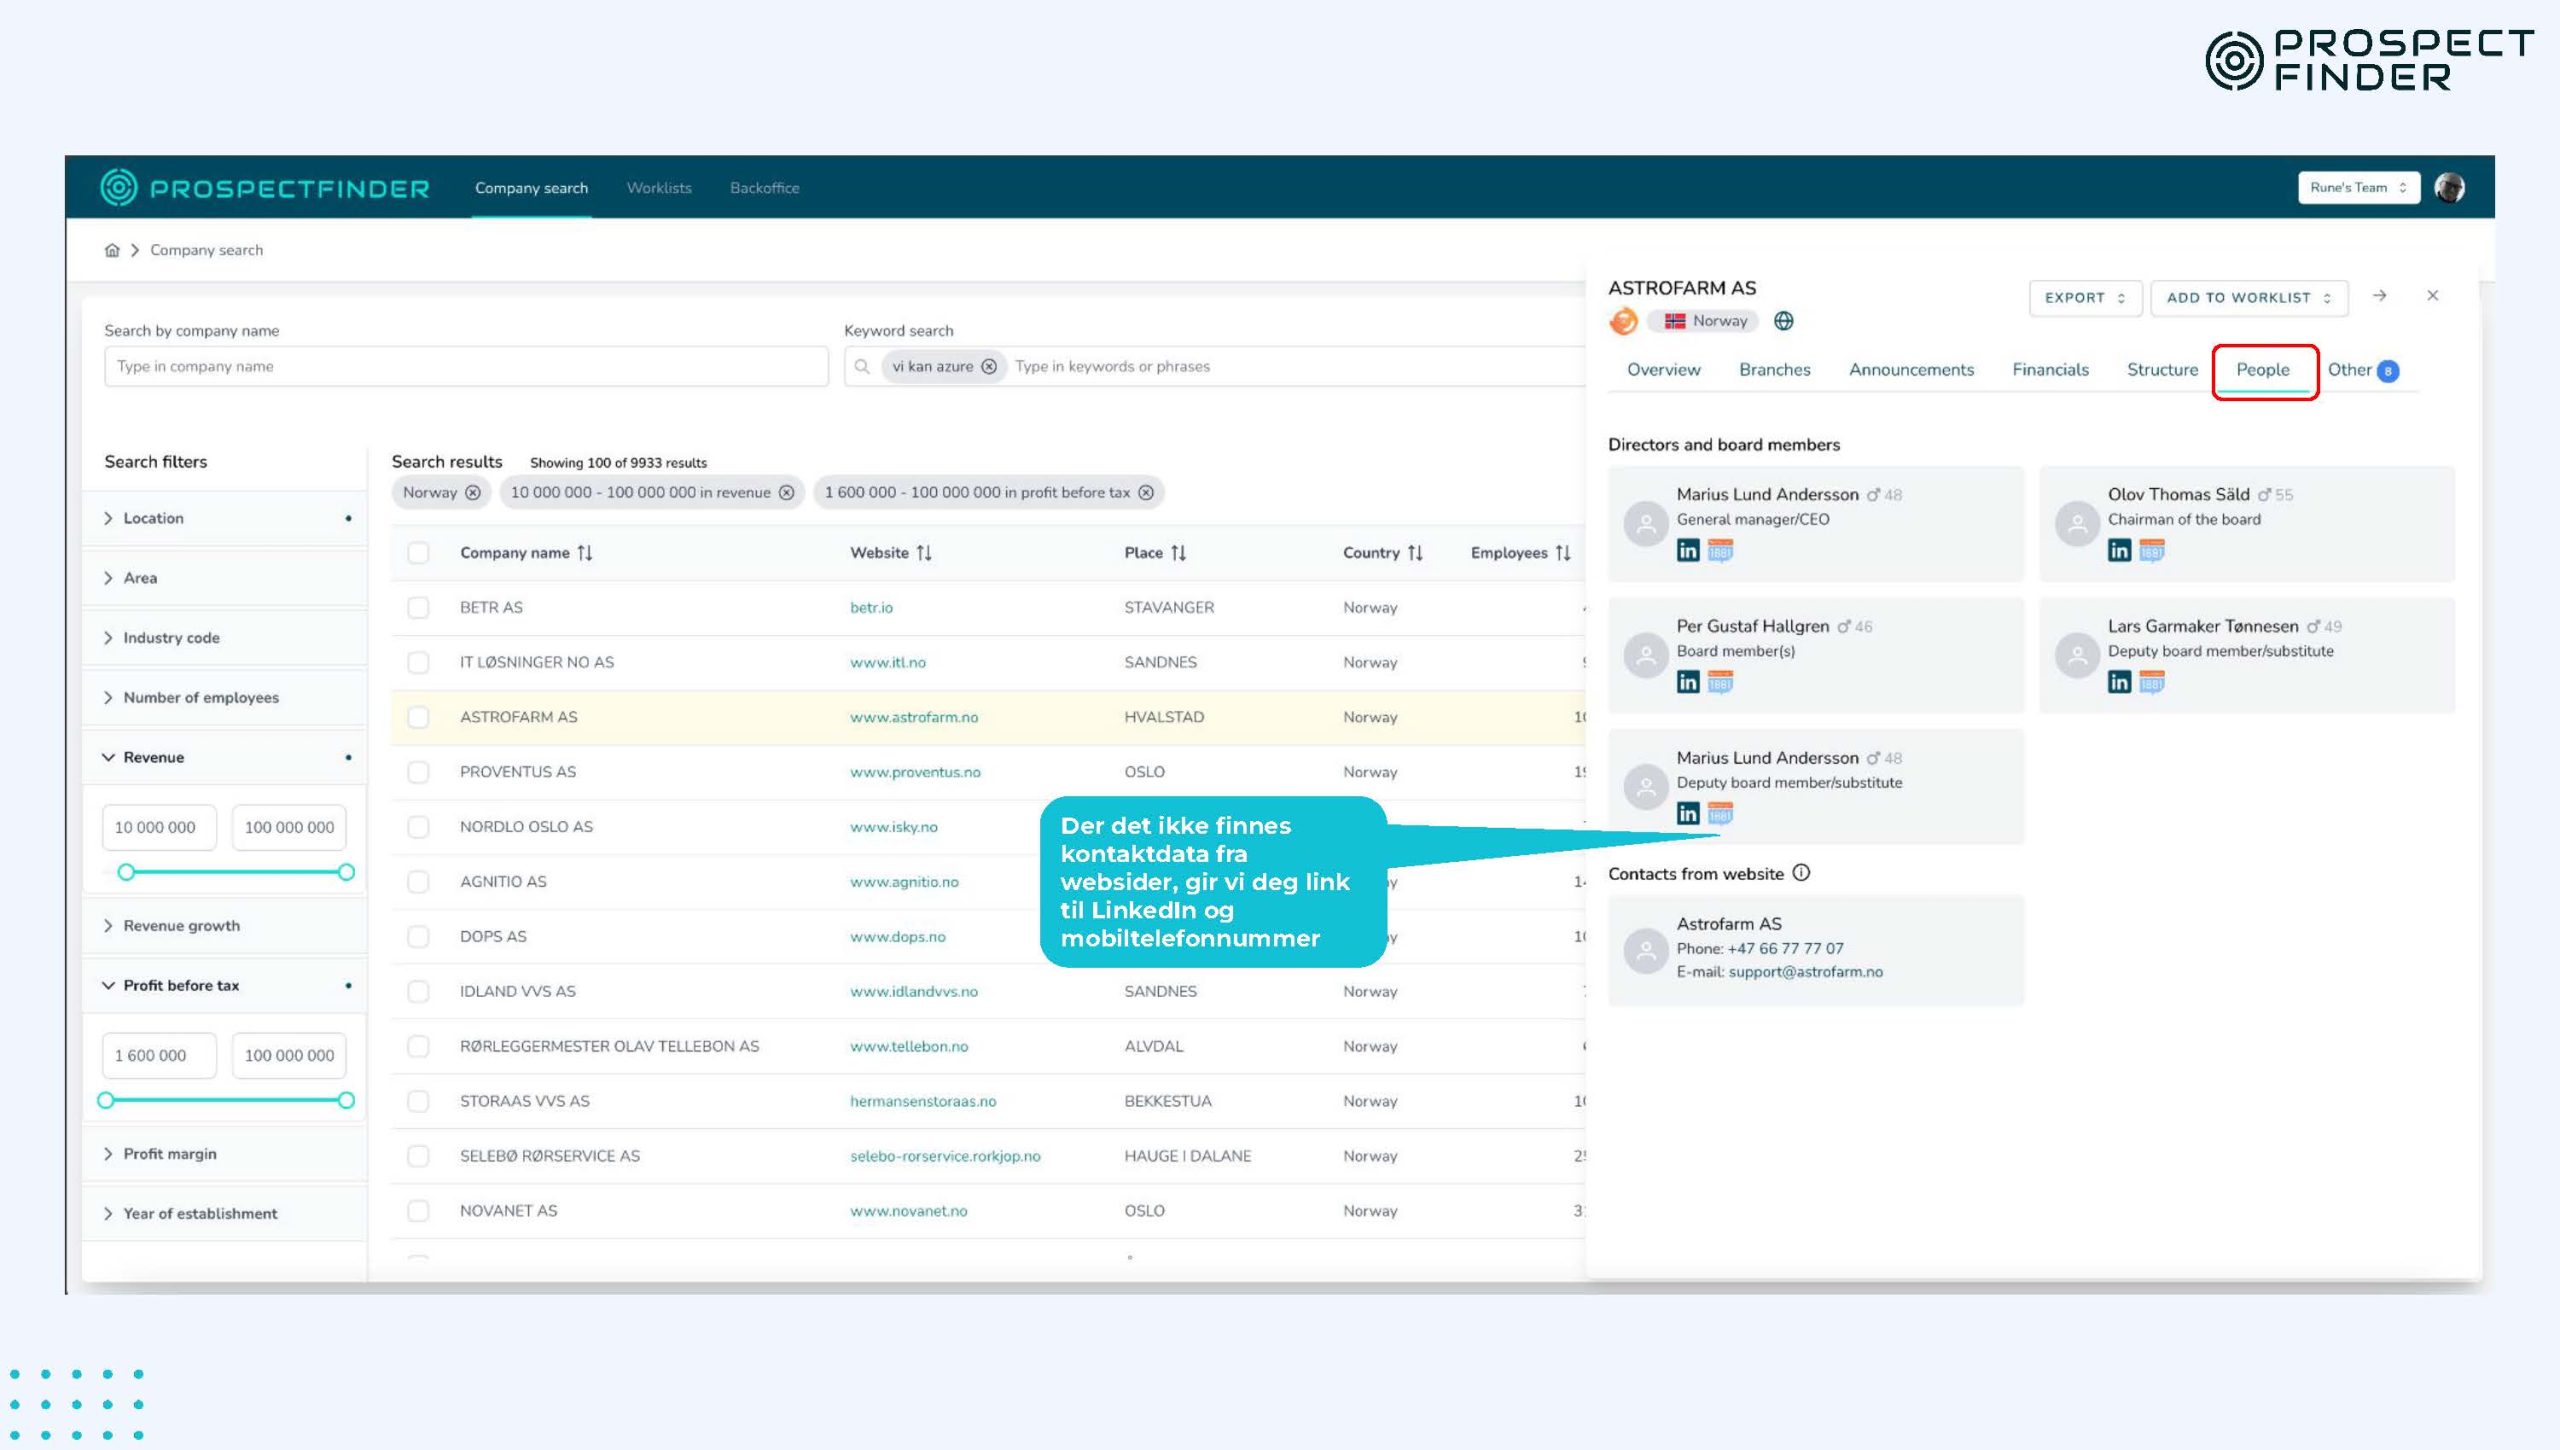Image resolution: width=2560 pixels, height=1450 pixels.
Task: Sort results by Company name column
Action: click(x=585, y=553)
